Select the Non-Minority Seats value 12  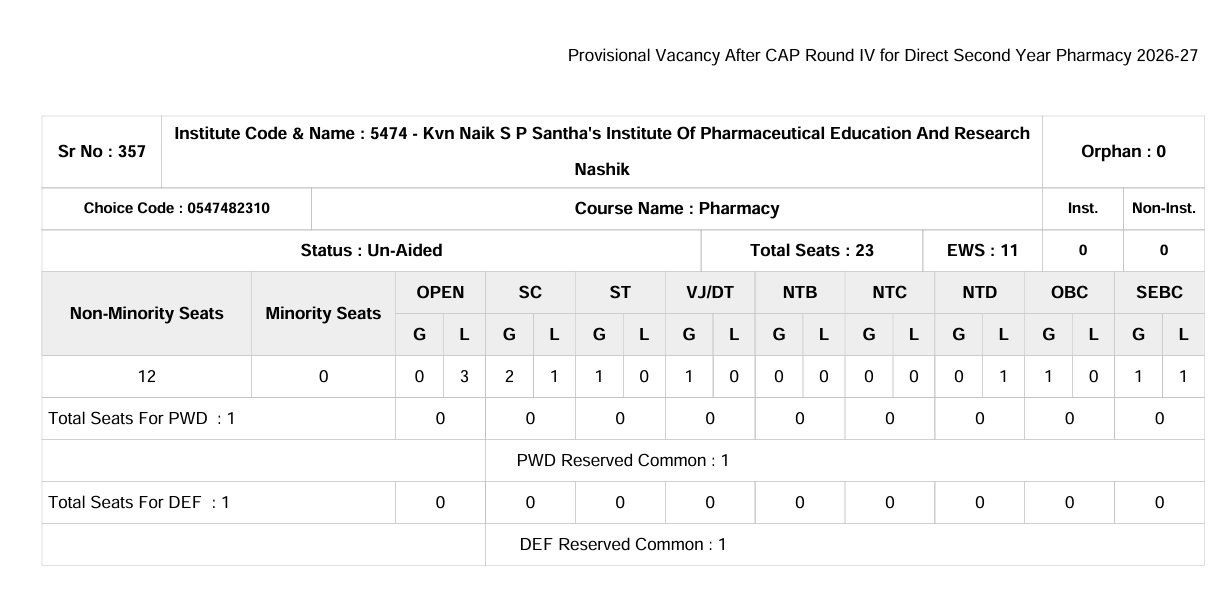click(x=147, y=377)
